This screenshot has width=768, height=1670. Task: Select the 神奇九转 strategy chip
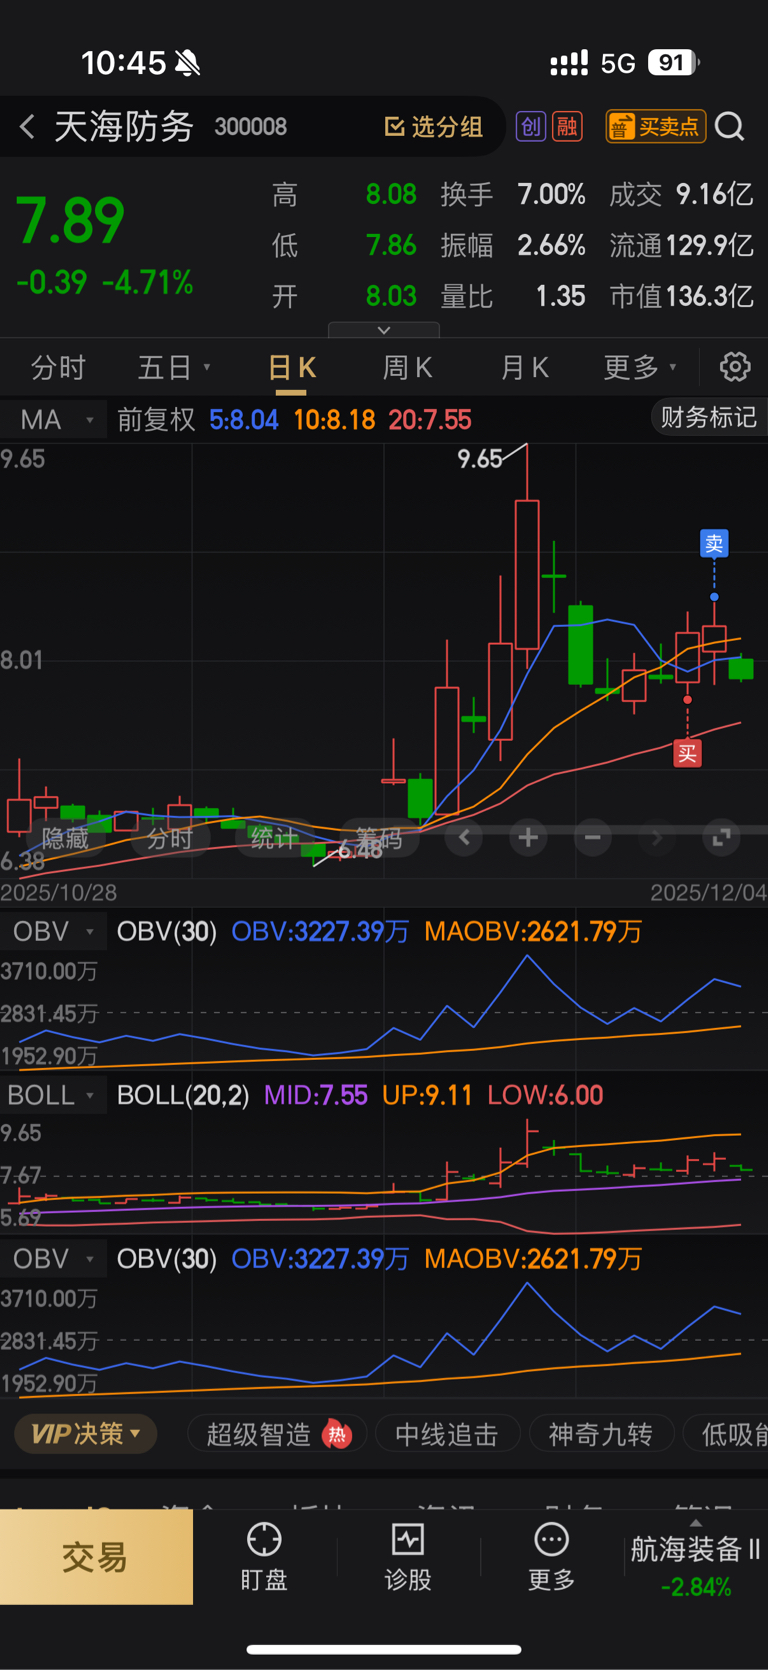point(601,1434)
